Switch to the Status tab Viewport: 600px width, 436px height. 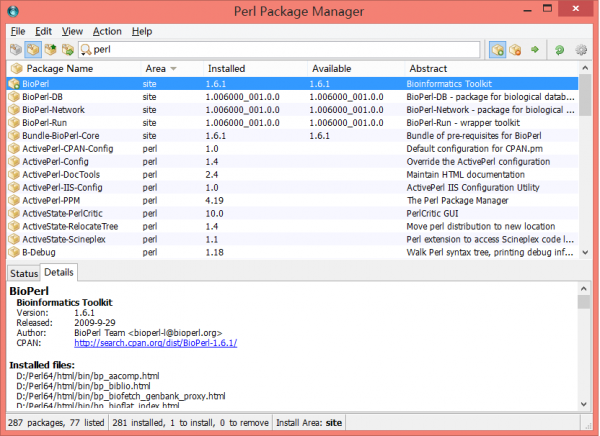tap(23, 273)
